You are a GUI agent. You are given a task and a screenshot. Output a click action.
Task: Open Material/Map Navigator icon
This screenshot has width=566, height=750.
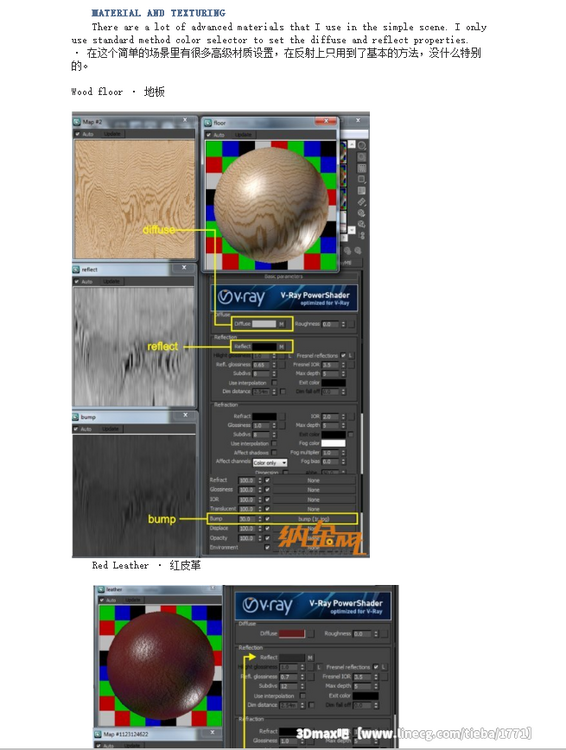[x=362, y=235]
